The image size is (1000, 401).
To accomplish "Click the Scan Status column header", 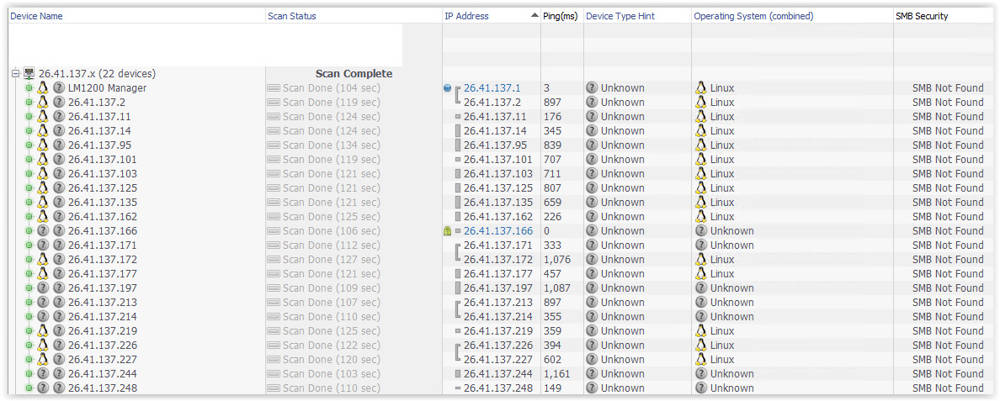I will coord(292,16).
